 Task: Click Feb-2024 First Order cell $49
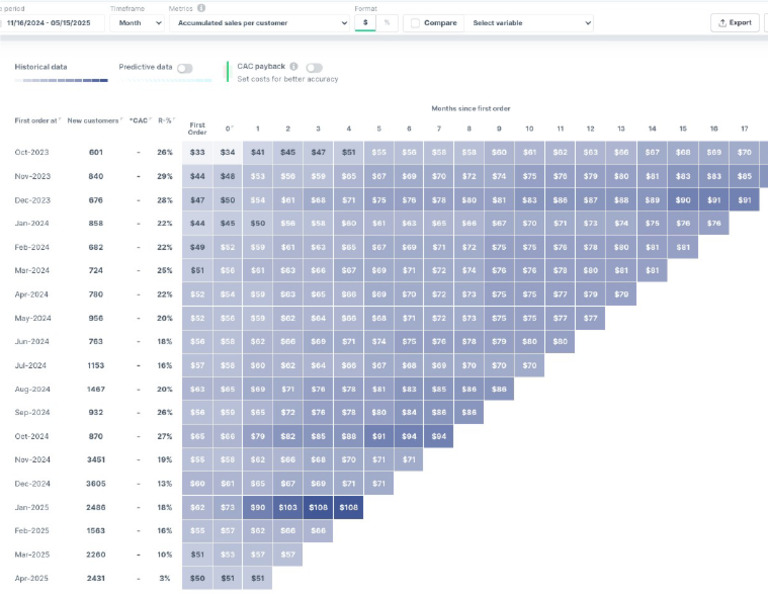pyautogui.click(x=197, y=247)
